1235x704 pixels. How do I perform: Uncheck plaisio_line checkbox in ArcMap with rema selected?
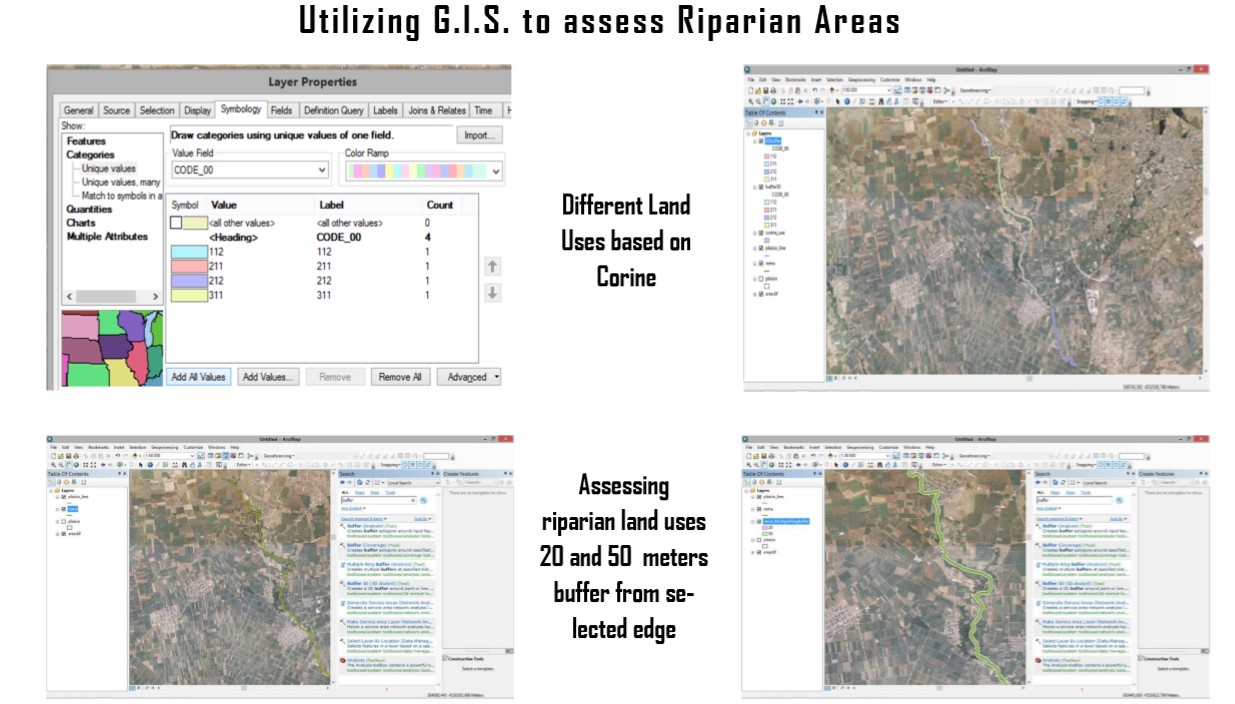tap(64, 495)
